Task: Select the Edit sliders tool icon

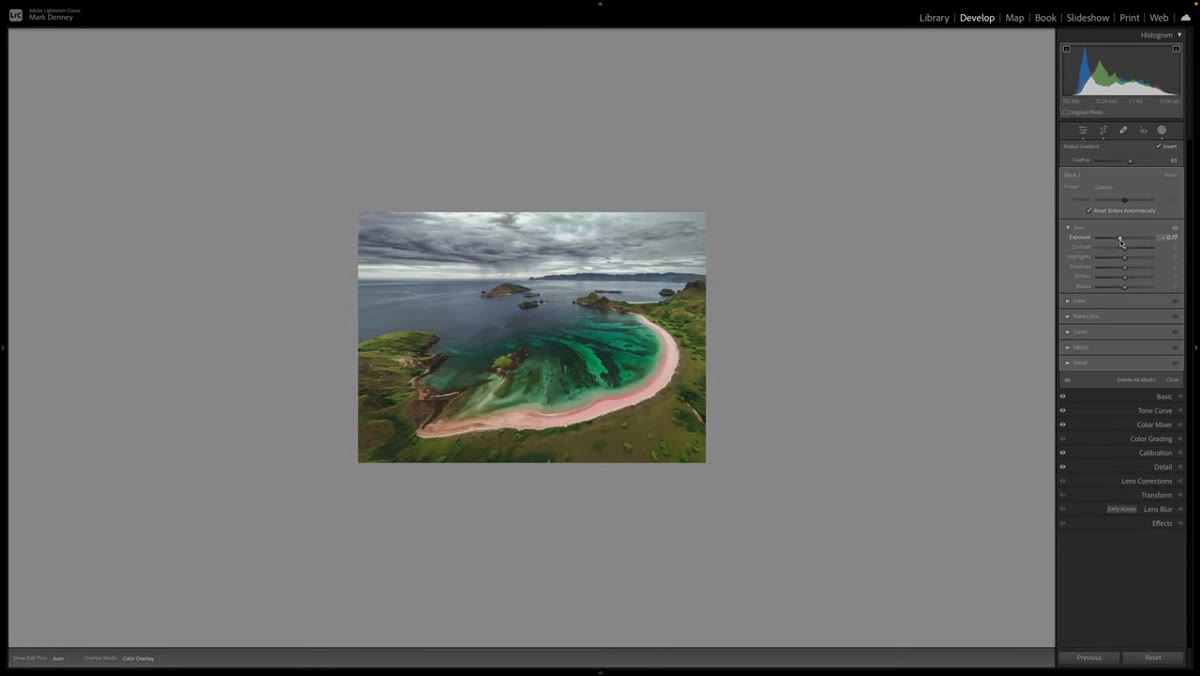Action: tap(1082, 130)
